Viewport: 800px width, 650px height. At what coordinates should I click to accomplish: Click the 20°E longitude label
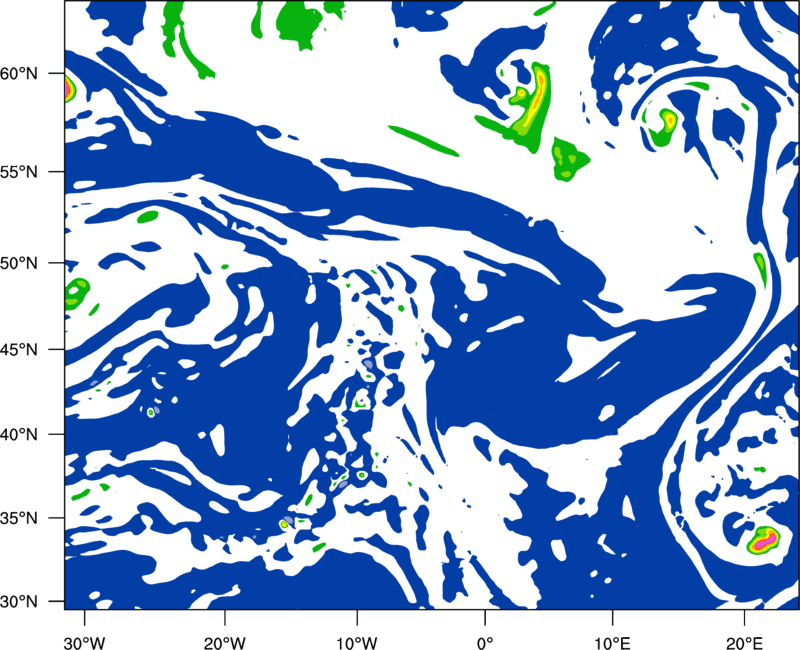744,643
